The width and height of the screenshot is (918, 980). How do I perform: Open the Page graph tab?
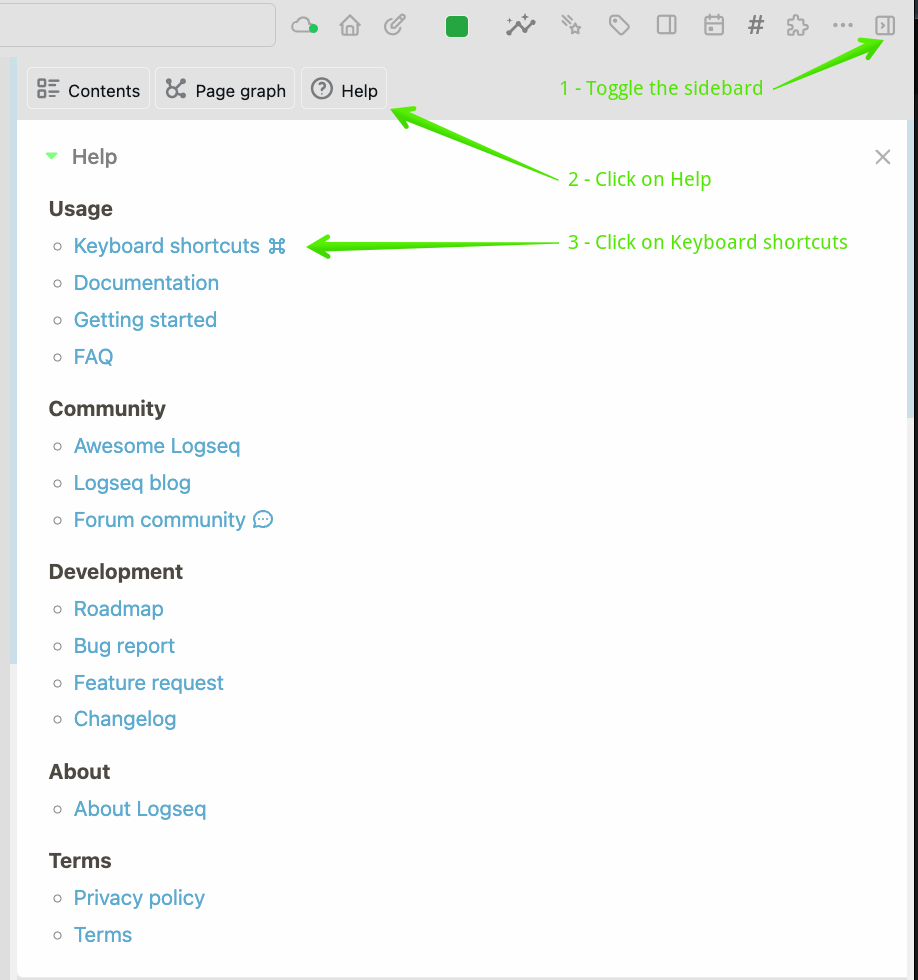click(x=225, y=89)
